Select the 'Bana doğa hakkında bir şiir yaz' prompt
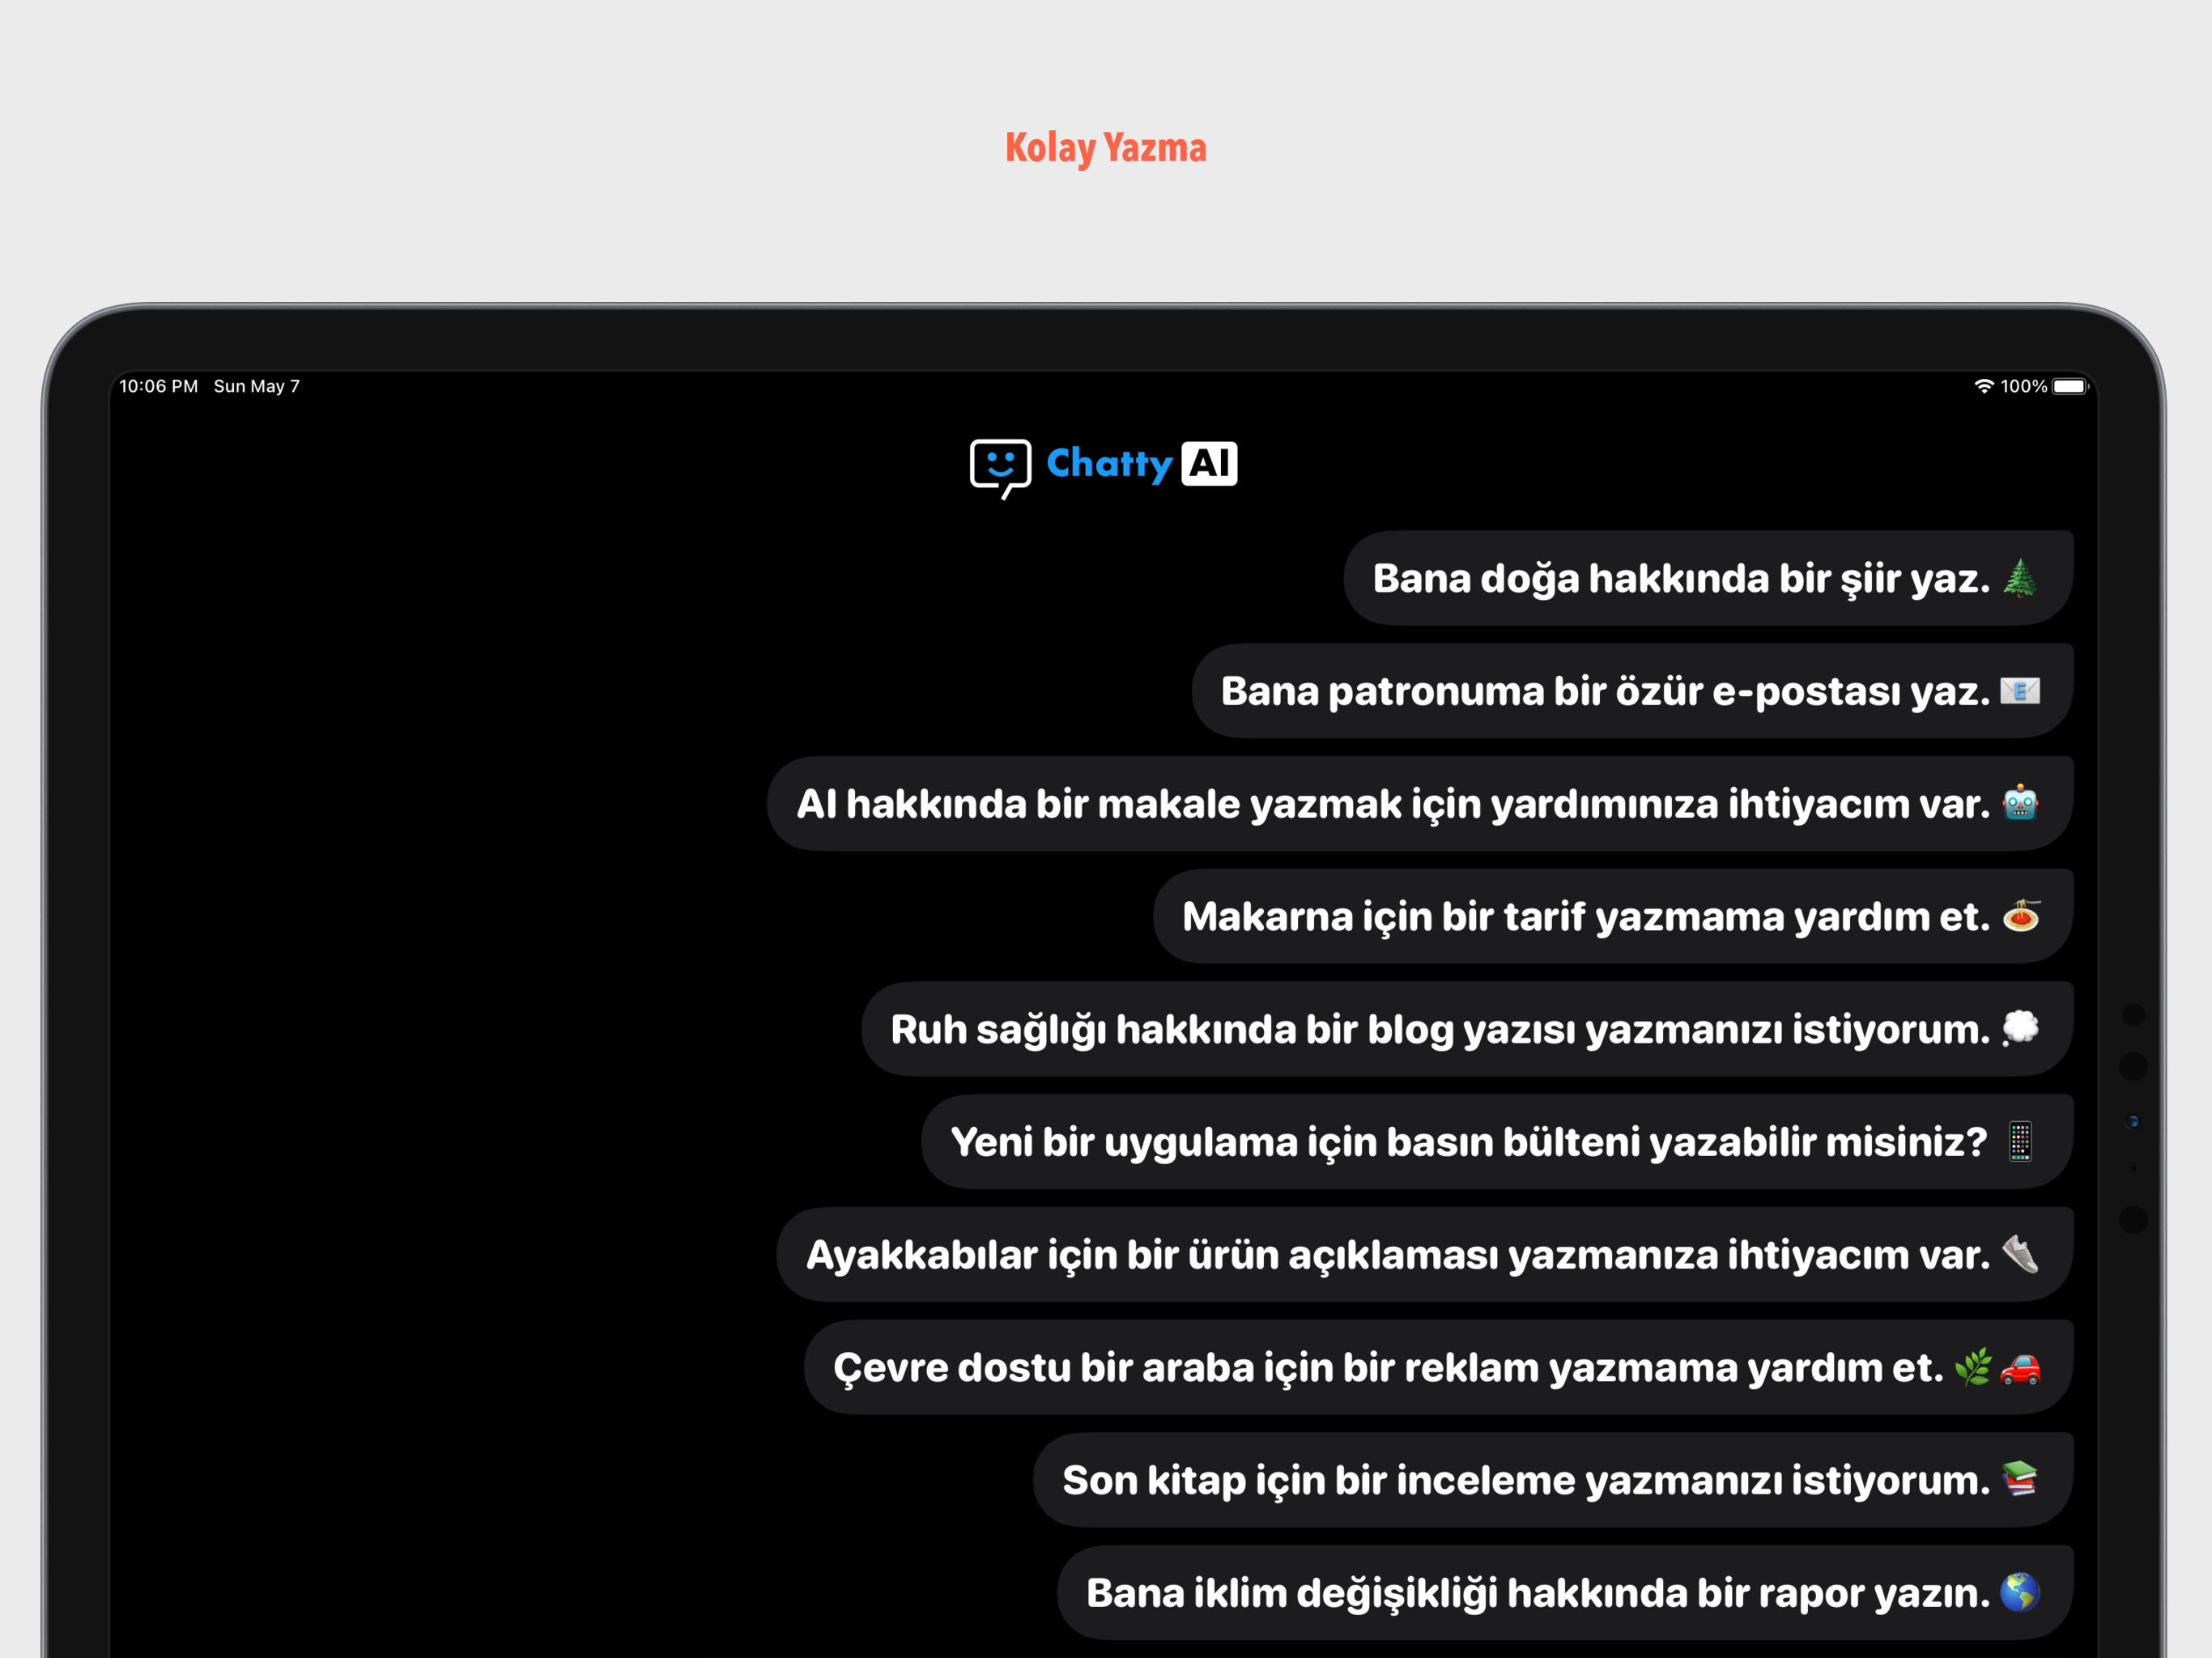The height and width of the screenshot is (1658, 2212). tap(1680, 579)
